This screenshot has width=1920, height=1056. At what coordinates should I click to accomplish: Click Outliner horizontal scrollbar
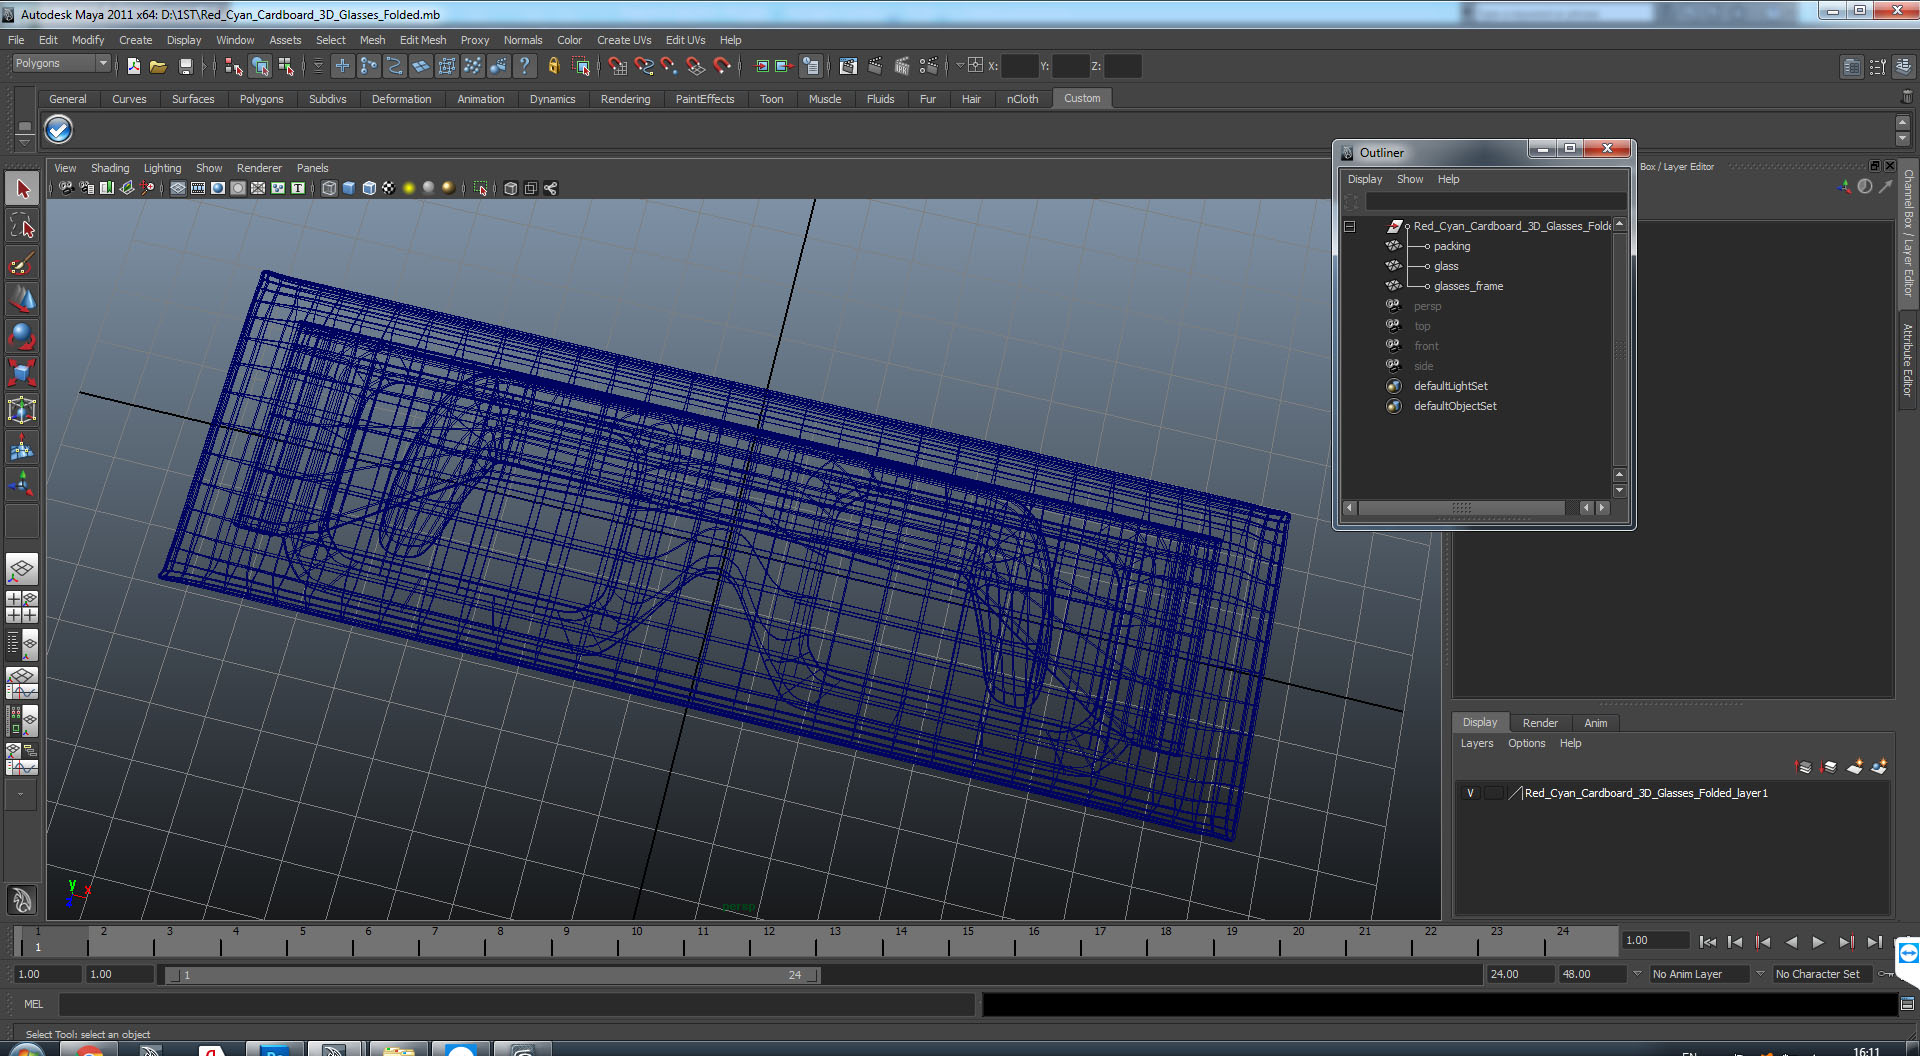coord(1461,508)
